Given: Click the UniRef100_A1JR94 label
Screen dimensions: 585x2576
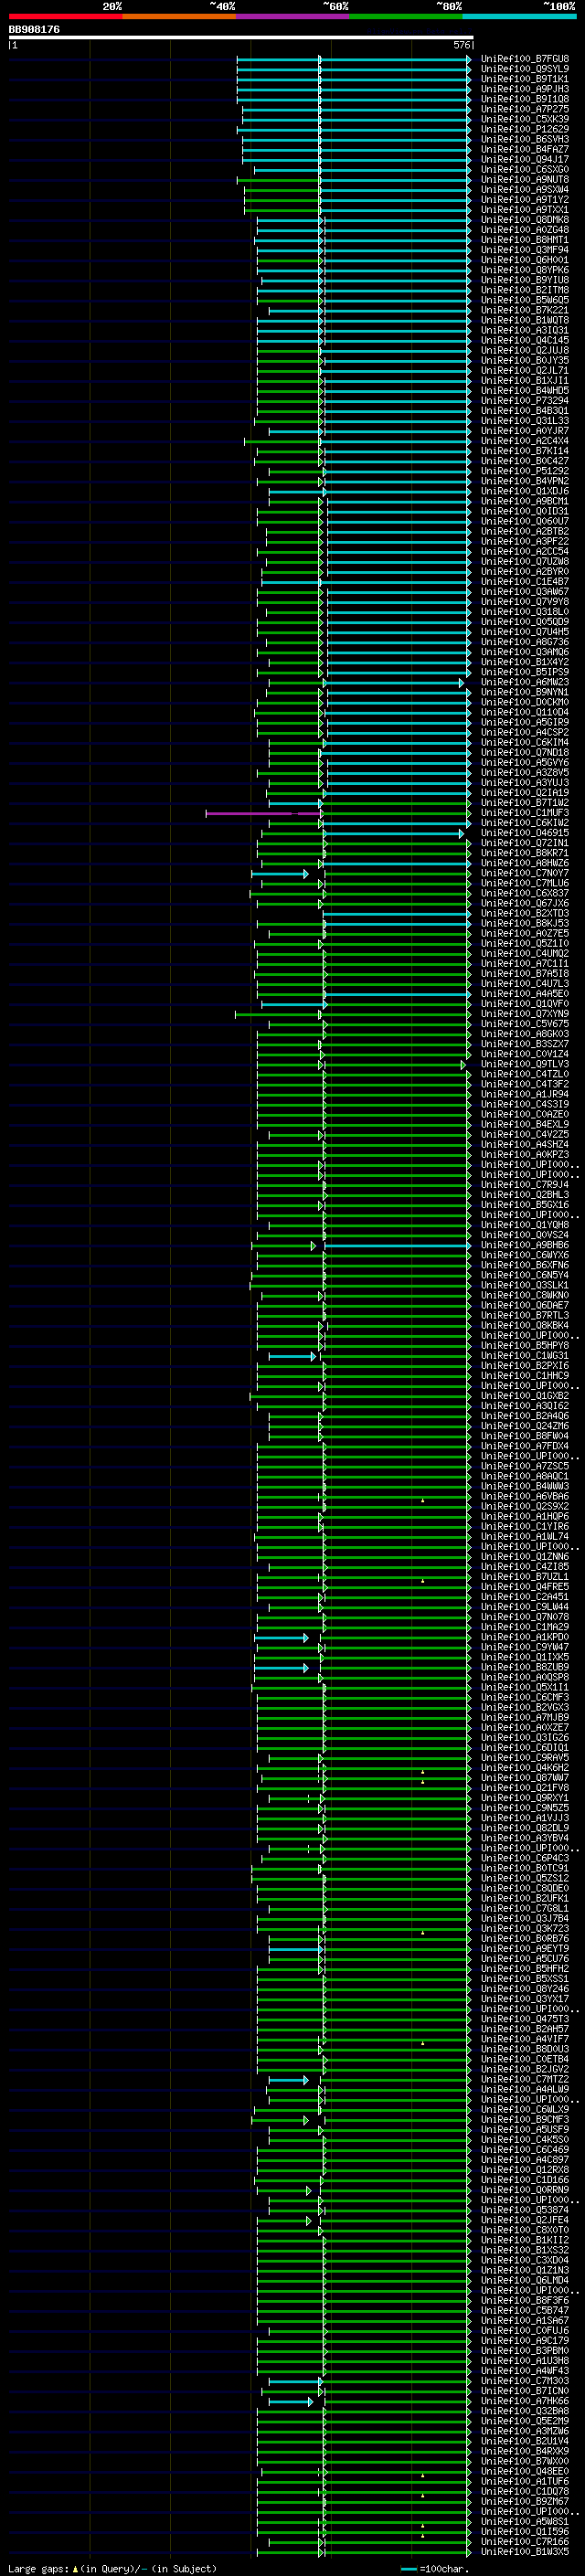Looking at the screenshot, I should point(525,1095).
